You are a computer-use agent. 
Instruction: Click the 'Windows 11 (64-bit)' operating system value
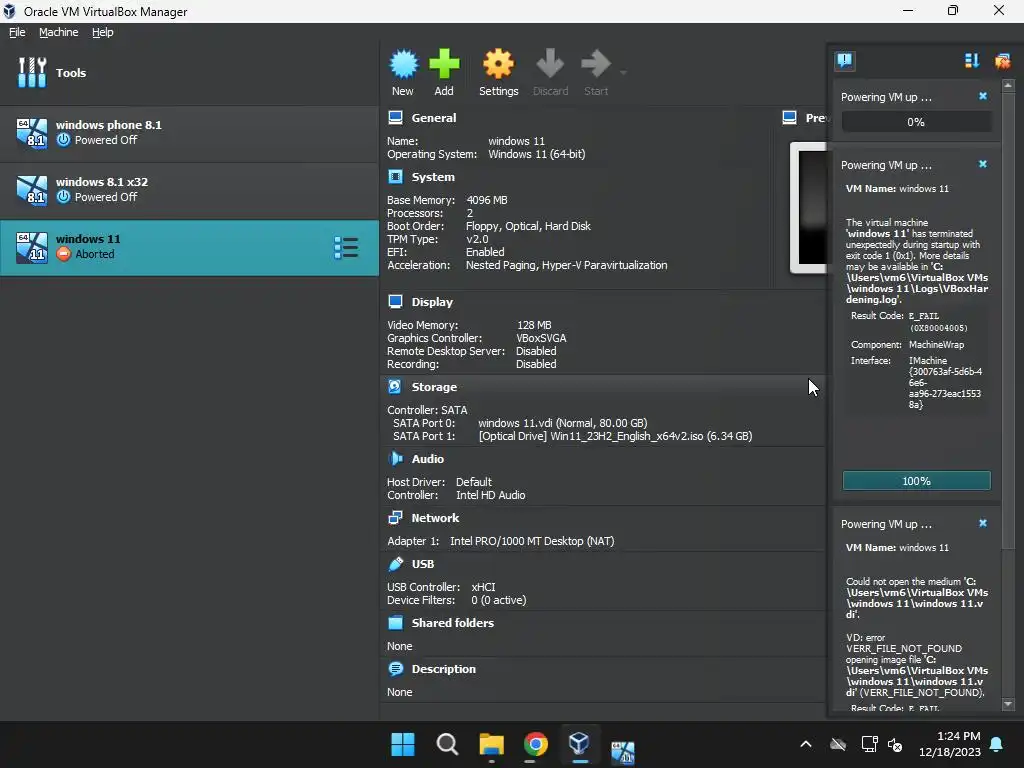coord(537,154)
